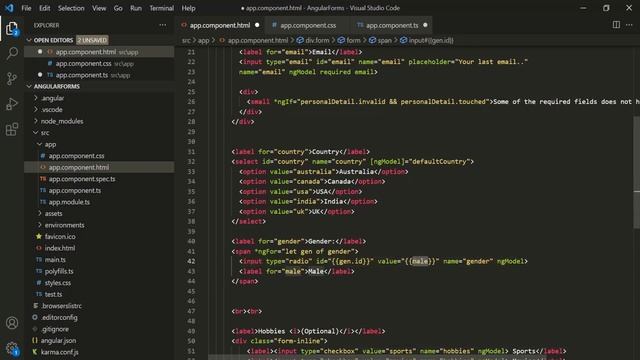This screenshot has height=360, width=640.
Task: Open the Edit menu
Action: (44, 8)
